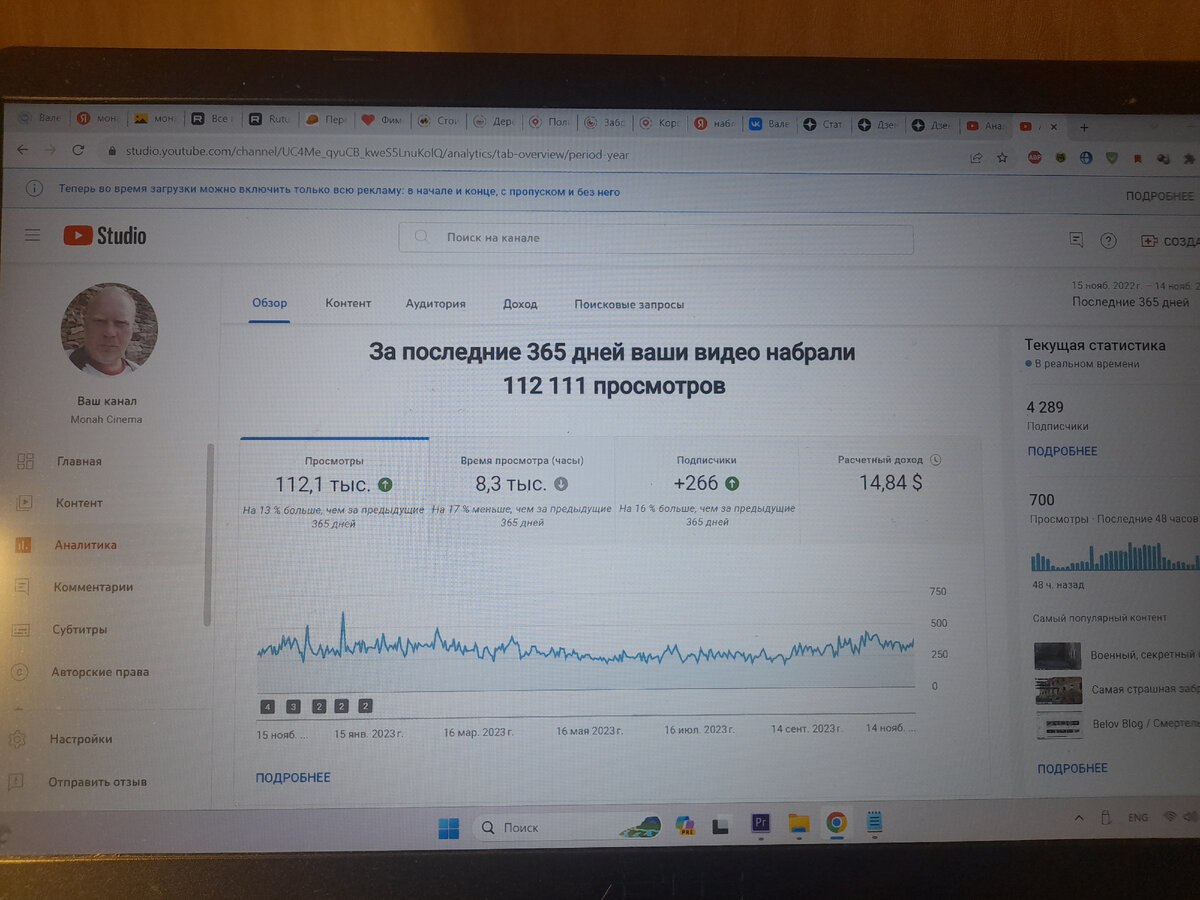Click ПОДРОБНЕЕ under subscriber count 4 289
The image size is (1200, 900).
coord(1062,451)
